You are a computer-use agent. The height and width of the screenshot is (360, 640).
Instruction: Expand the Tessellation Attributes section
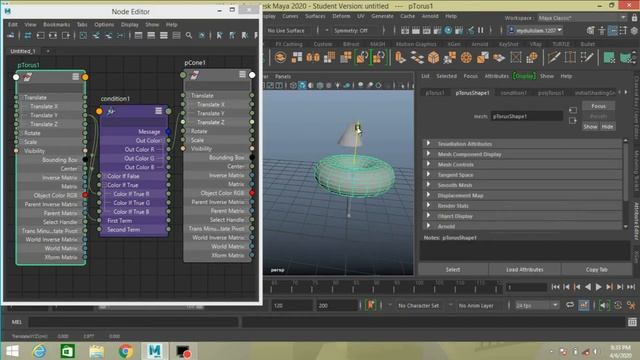coord(428,143)
